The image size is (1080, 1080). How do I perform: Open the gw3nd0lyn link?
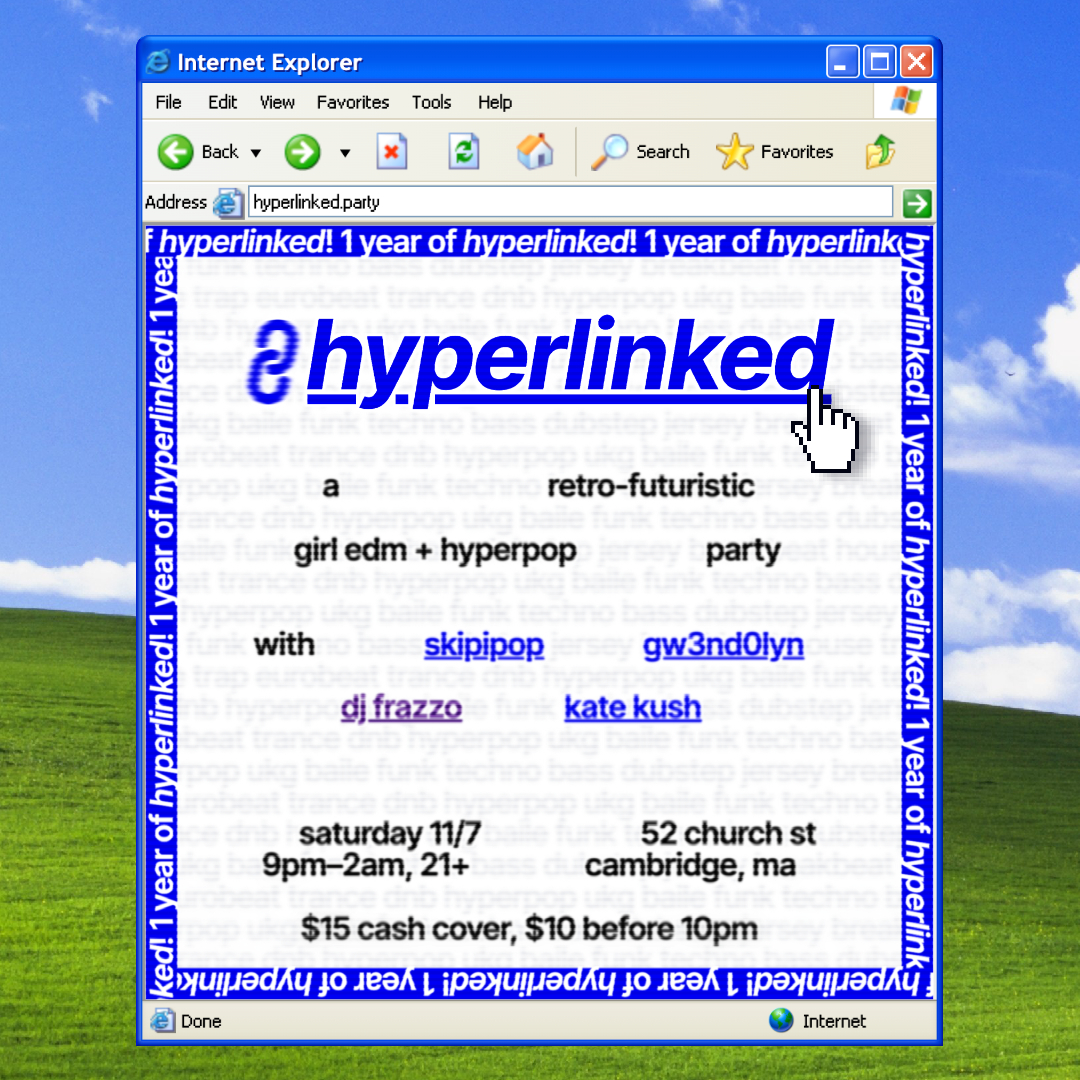[x=723, y=646]
